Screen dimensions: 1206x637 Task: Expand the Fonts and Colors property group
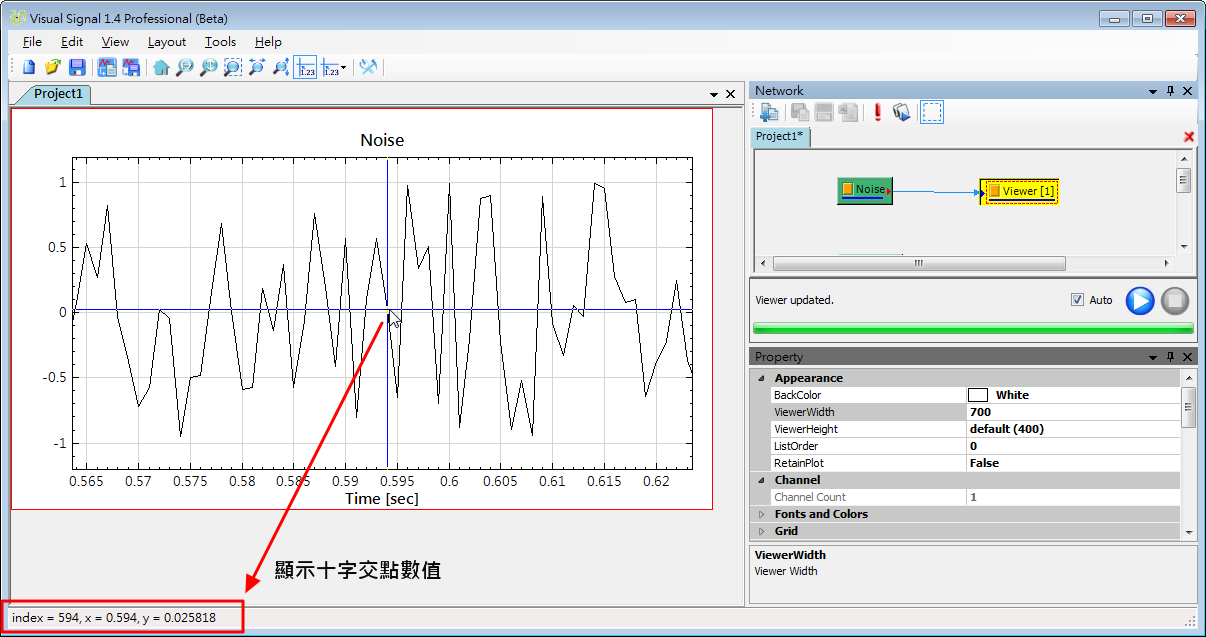pos(762,514)
